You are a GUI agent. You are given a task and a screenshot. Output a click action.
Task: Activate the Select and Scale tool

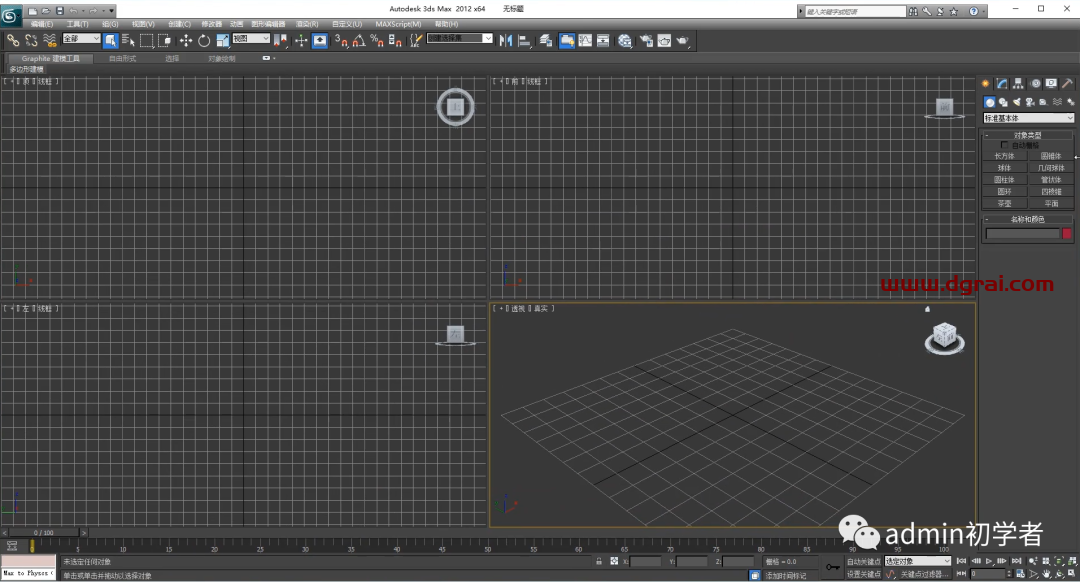(222, 41)
